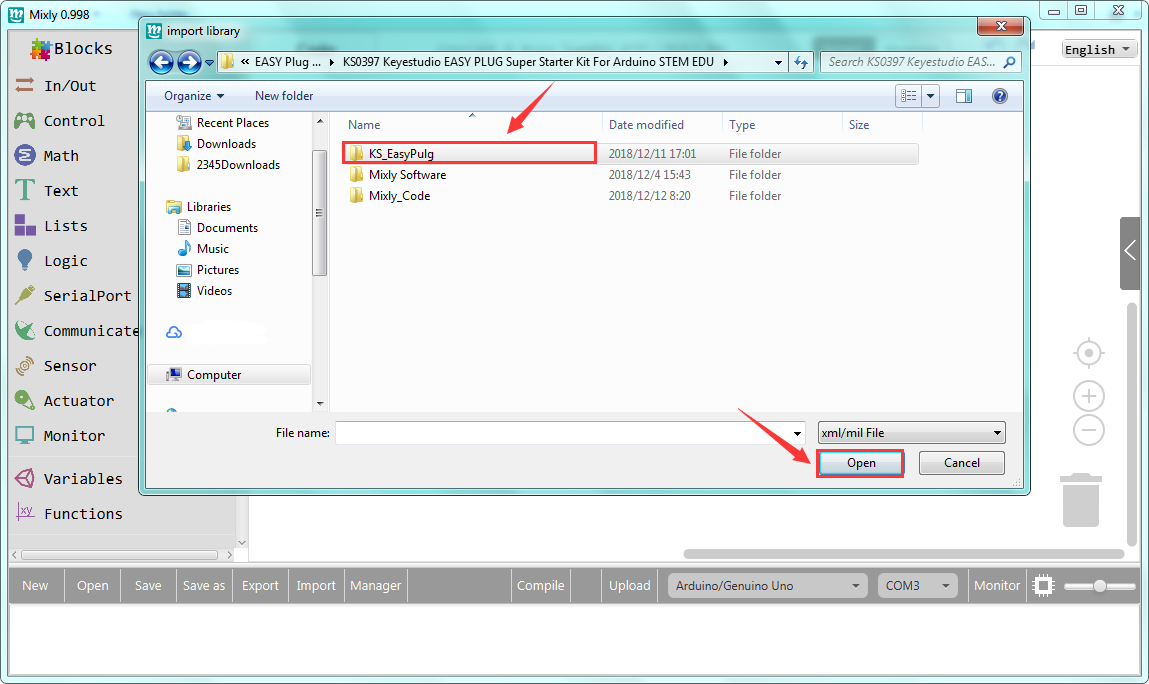
Task: Click the Back navigation arrow in dialog
Action: [x=161, y=62]
